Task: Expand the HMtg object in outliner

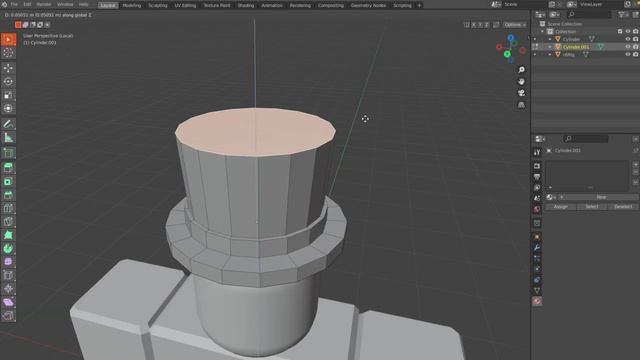Action: click(x=550, y=55)
